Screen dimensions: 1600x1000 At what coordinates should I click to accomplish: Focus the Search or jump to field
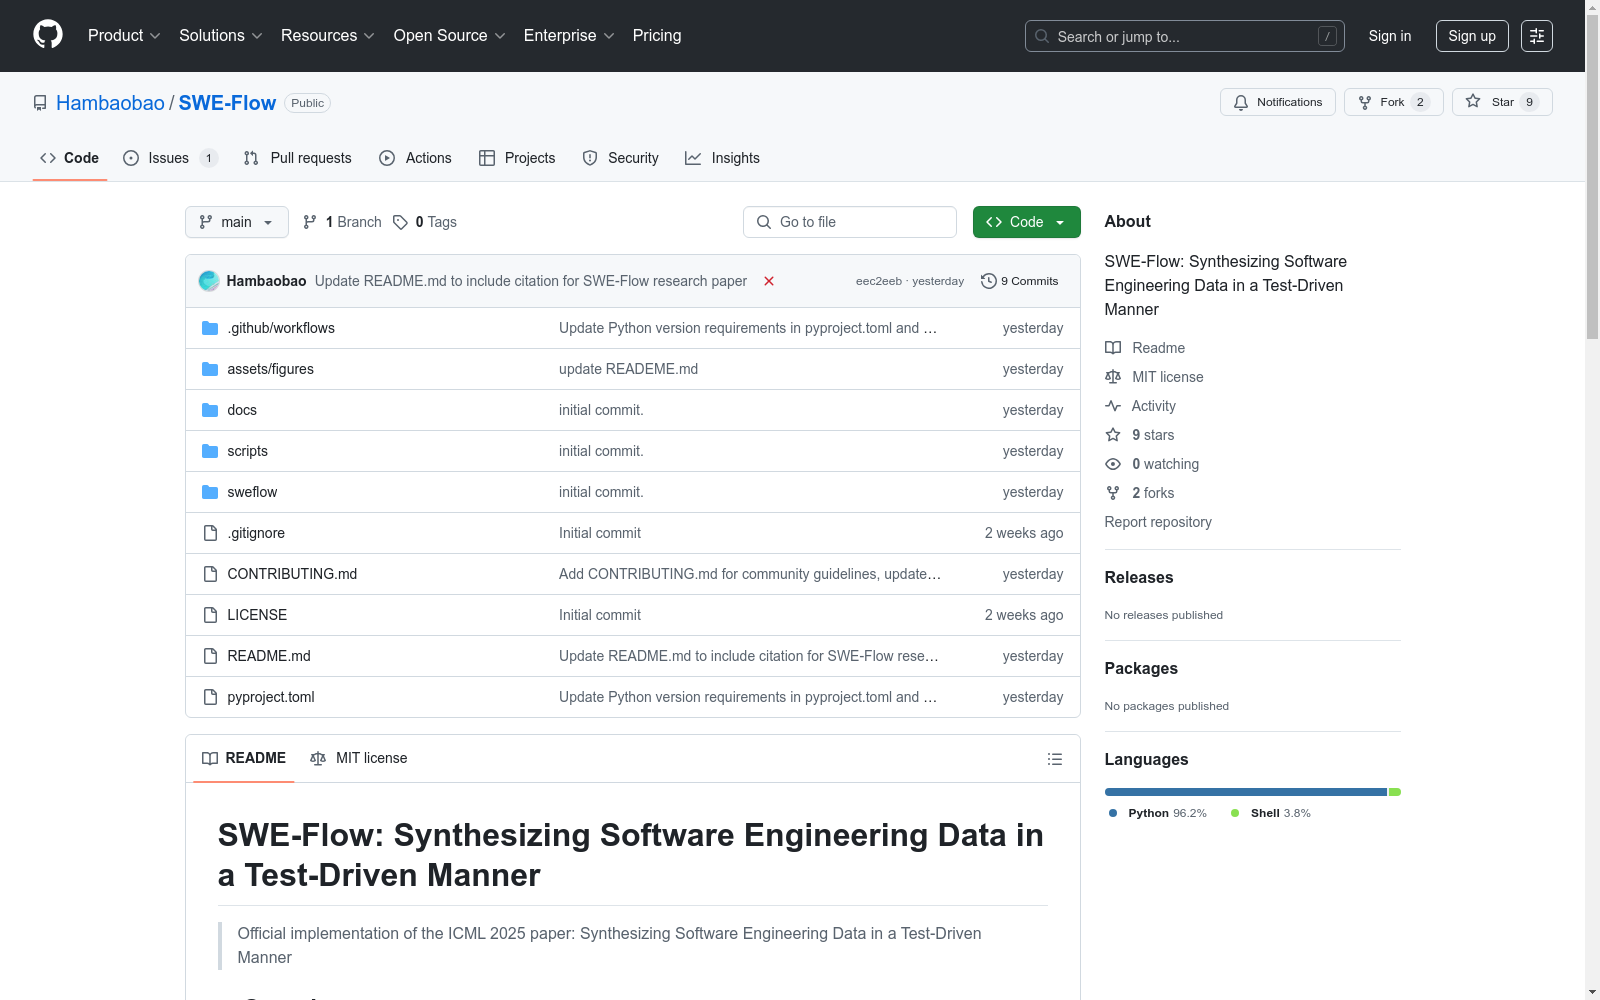click(x=1185, y=36)
